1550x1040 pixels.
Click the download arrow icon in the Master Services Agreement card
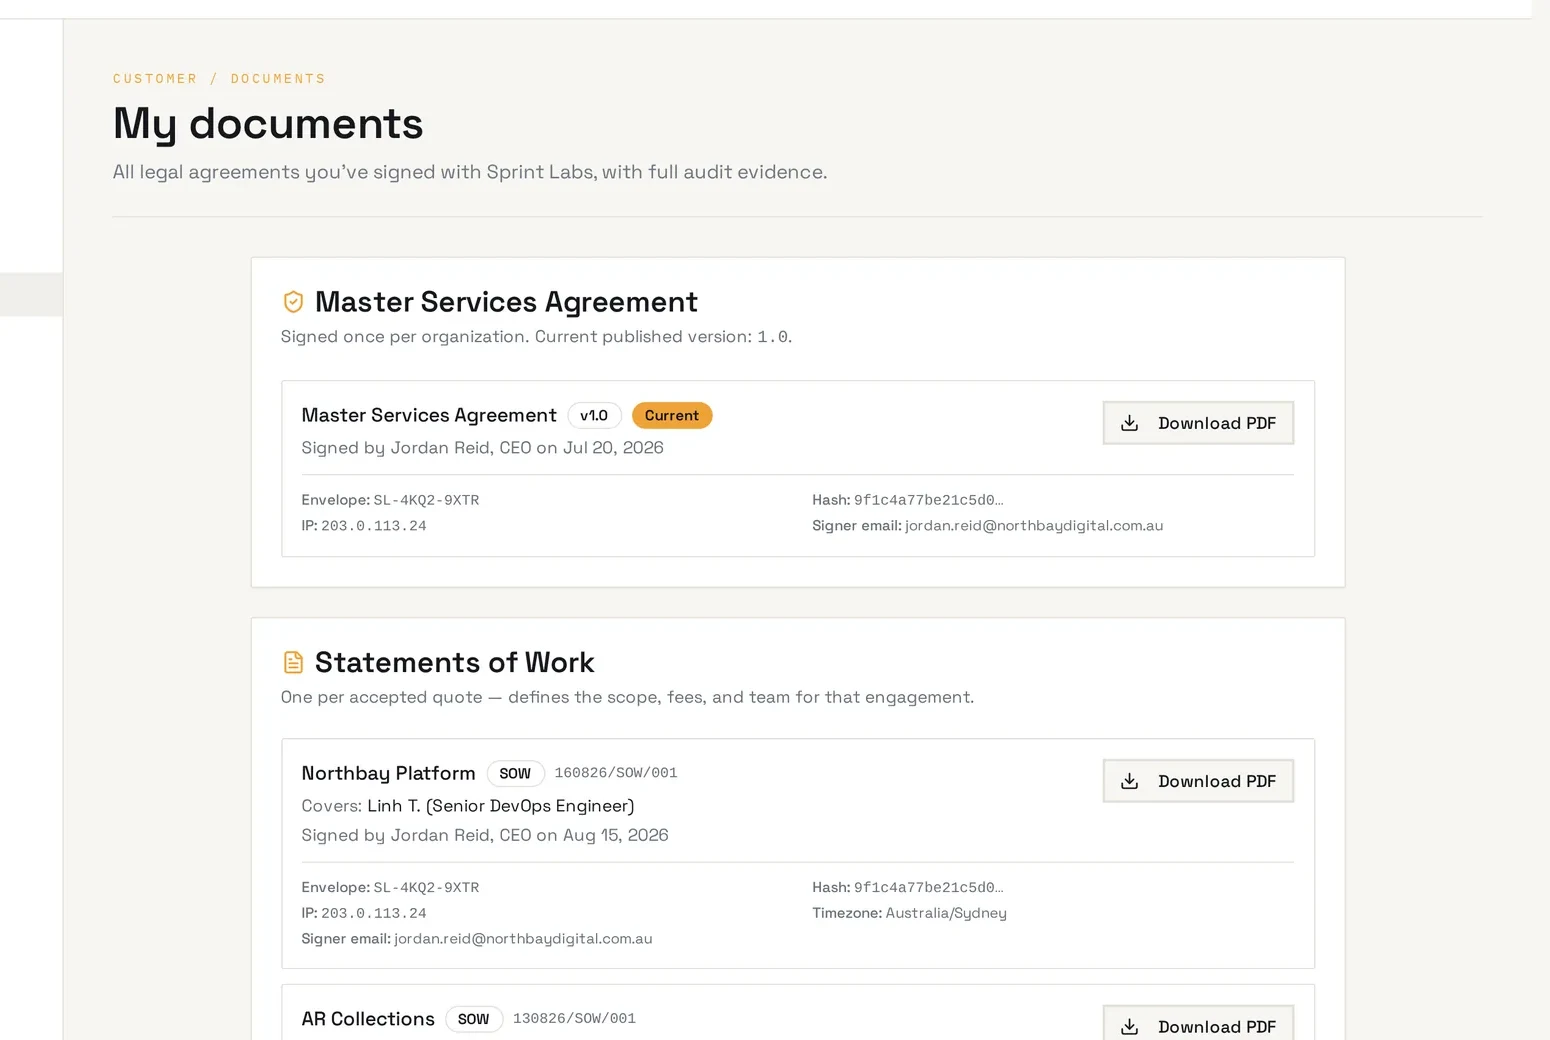[1129, 423]
